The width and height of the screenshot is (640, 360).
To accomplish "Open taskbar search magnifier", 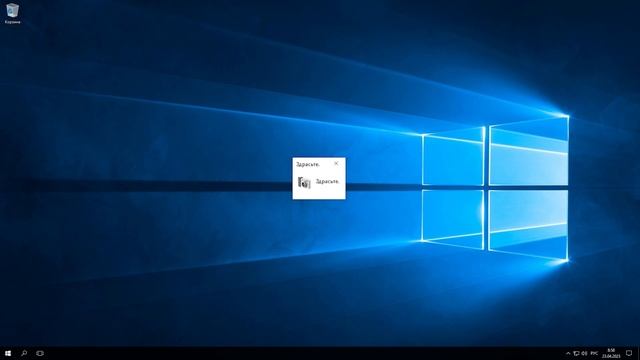I will [24, 353].
